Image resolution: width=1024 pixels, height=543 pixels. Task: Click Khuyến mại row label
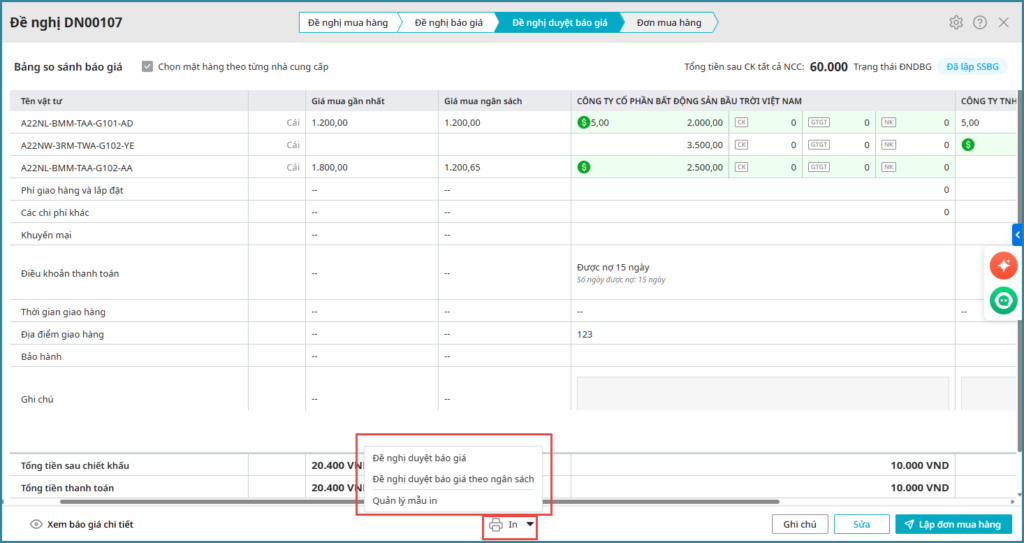click(x=45, y=235)
